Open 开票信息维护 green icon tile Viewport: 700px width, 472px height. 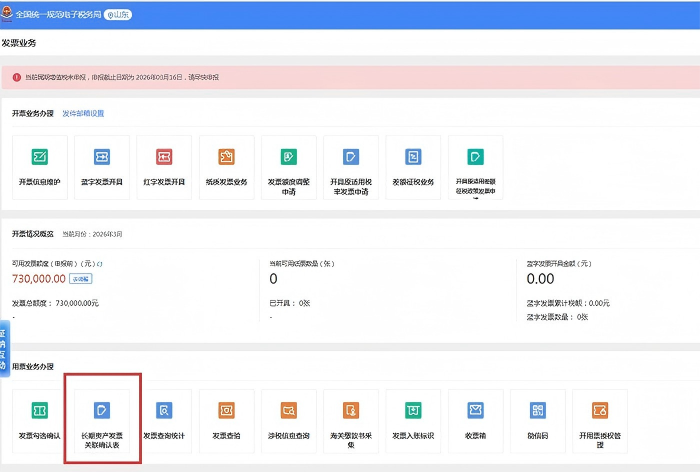click(40, 167)
